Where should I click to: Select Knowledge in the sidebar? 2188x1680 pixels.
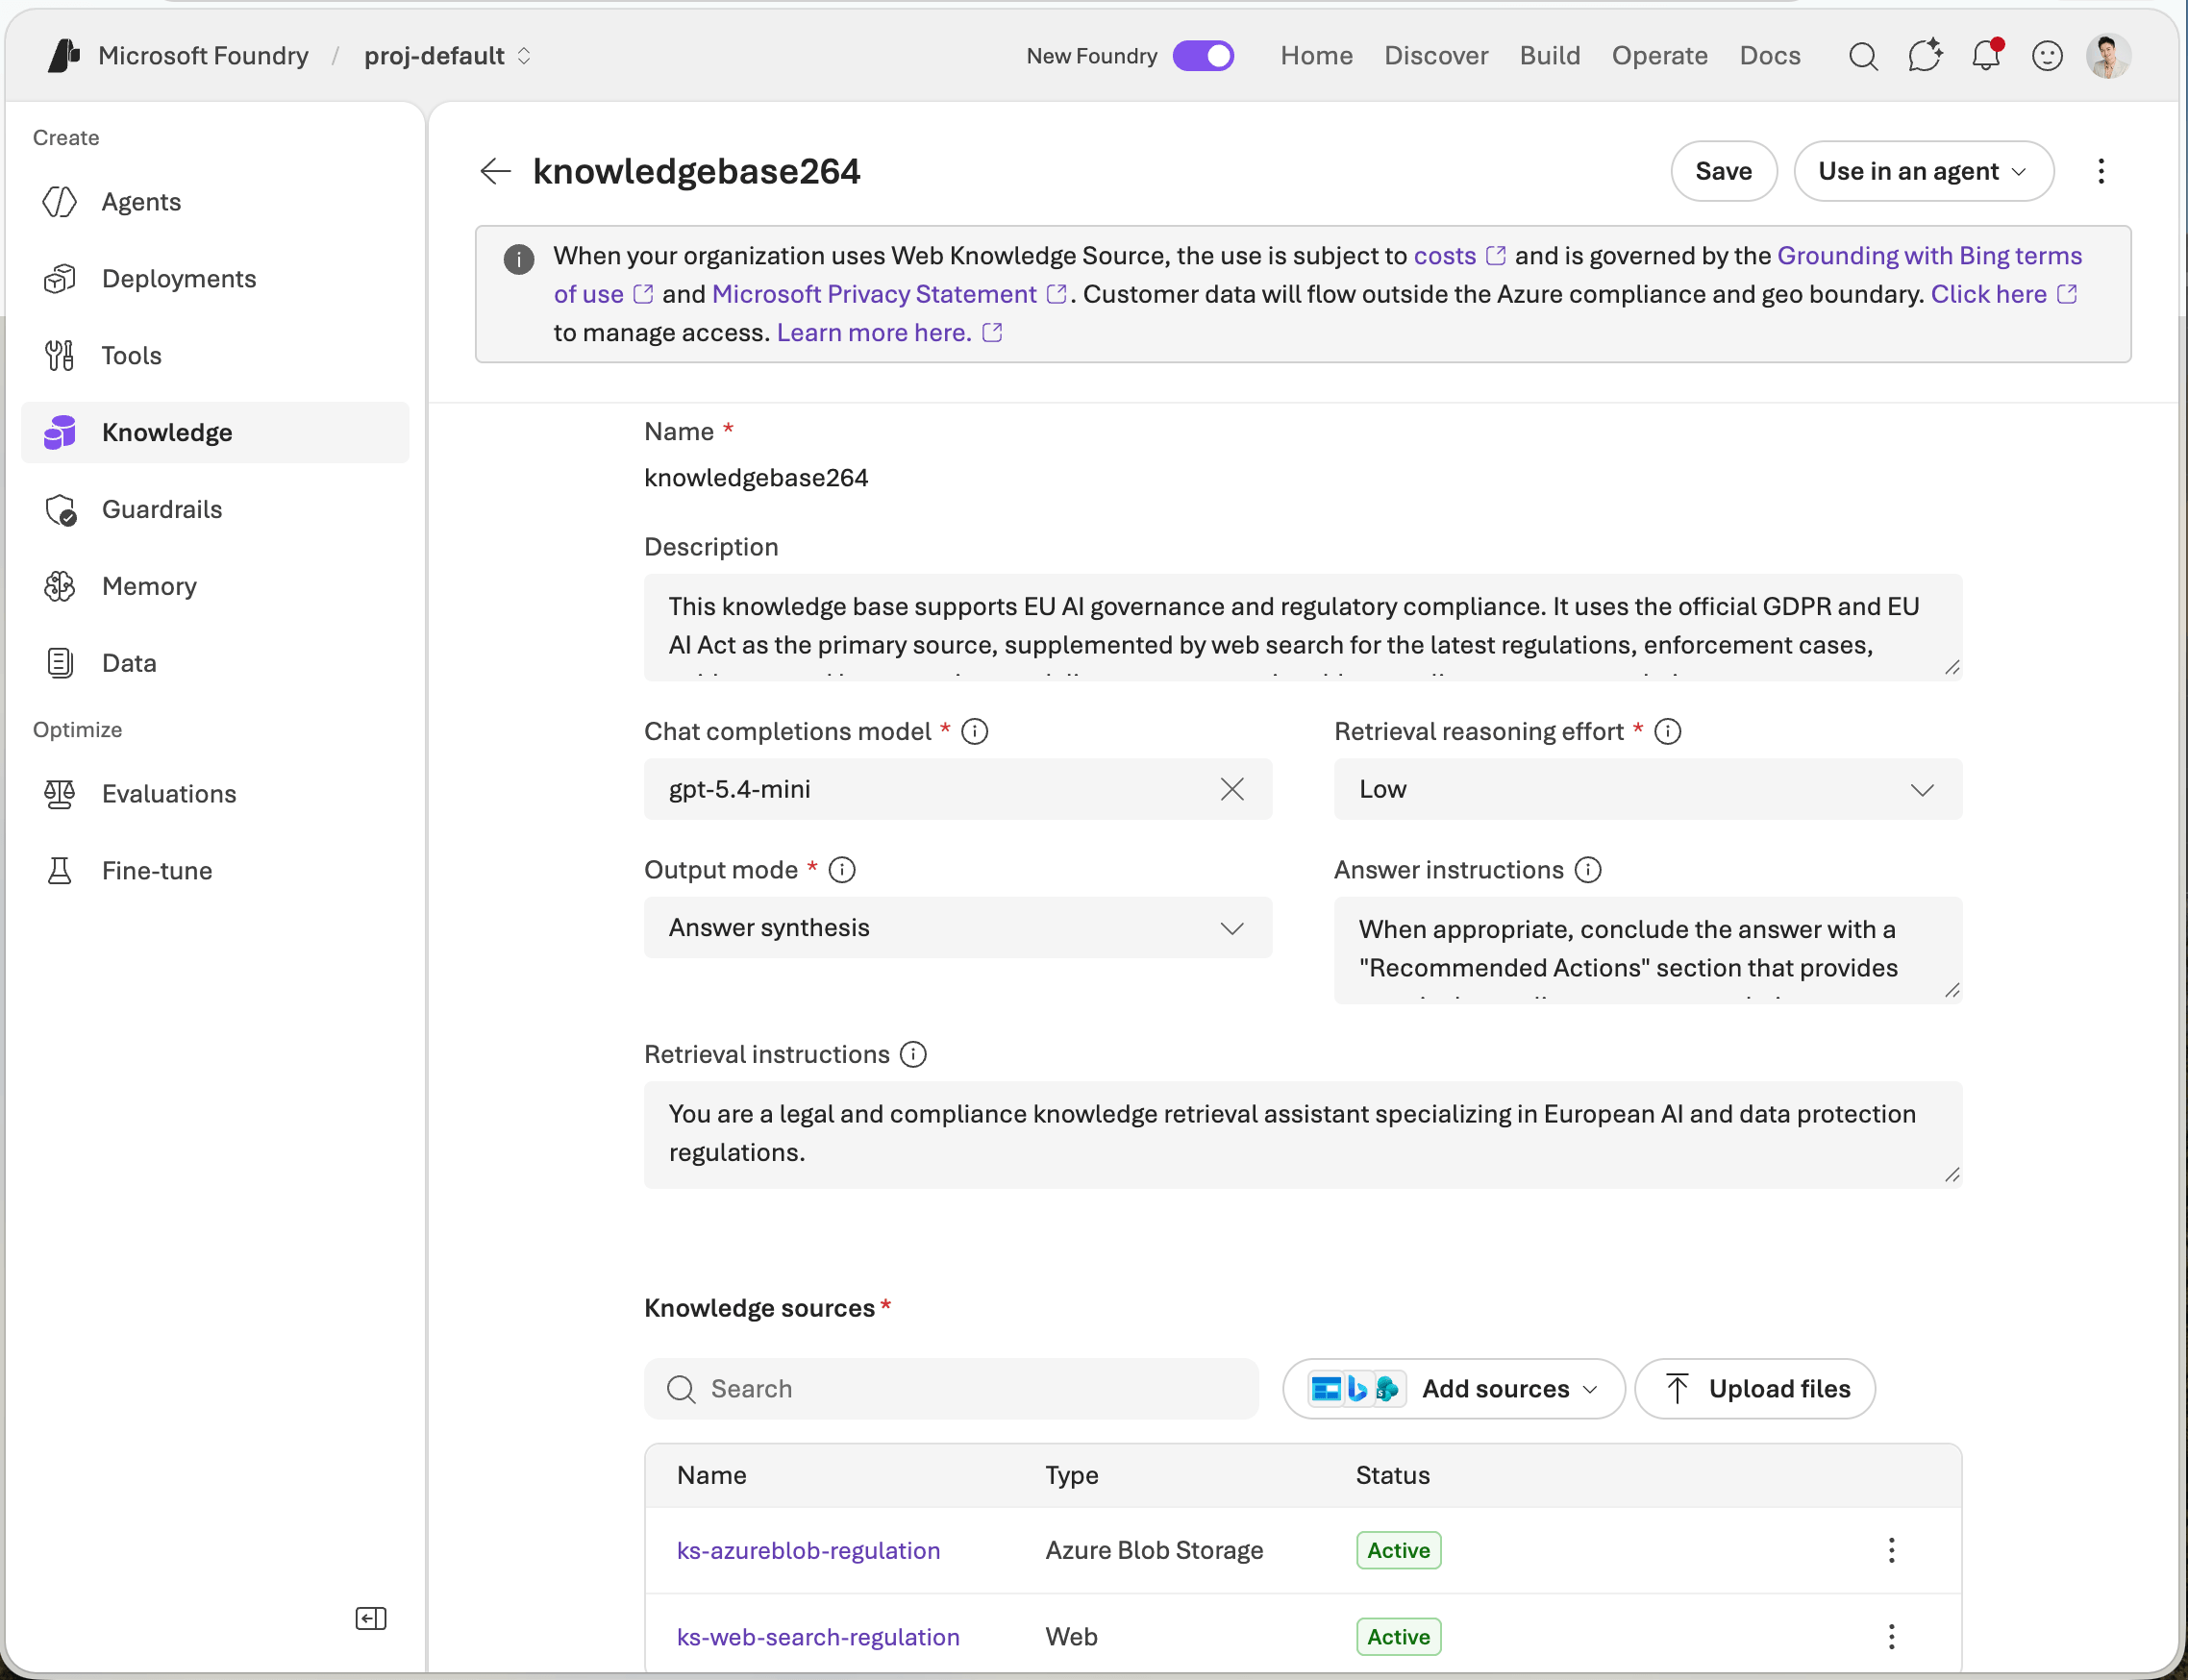pyautogui.click(x=215, y=433)
